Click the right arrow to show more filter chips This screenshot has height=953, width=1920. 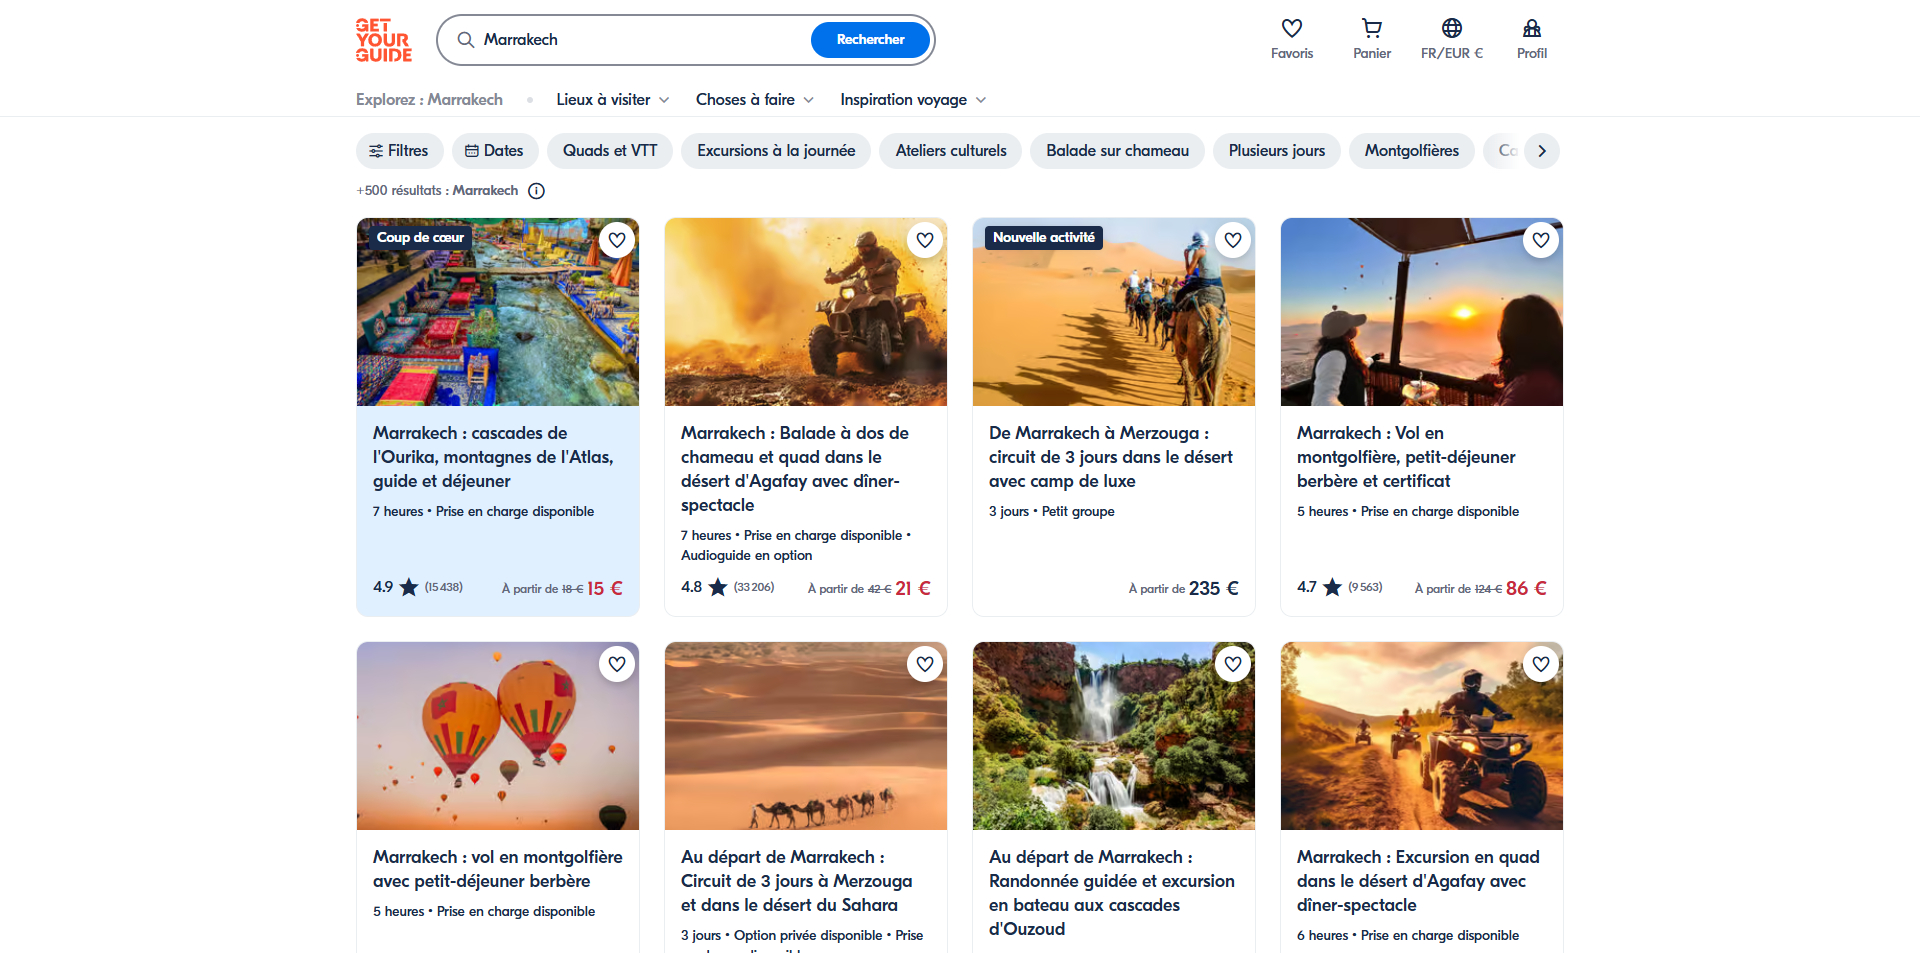(x=1542, y=151)
